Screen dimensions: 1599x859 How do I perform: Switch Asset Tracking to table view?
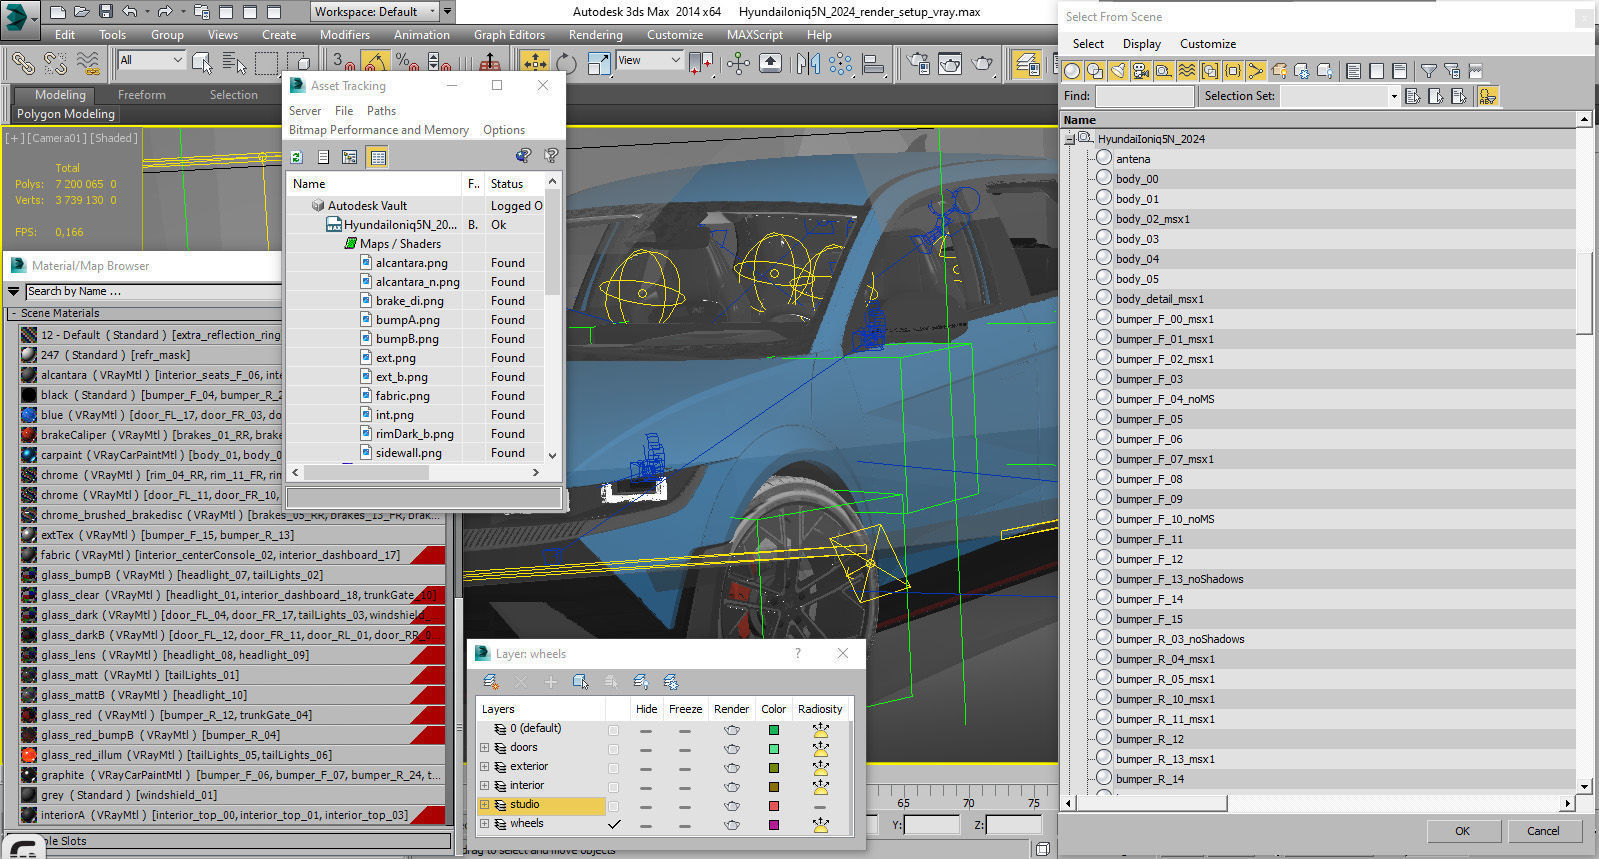pyautogui.click(x=377, y=157)
